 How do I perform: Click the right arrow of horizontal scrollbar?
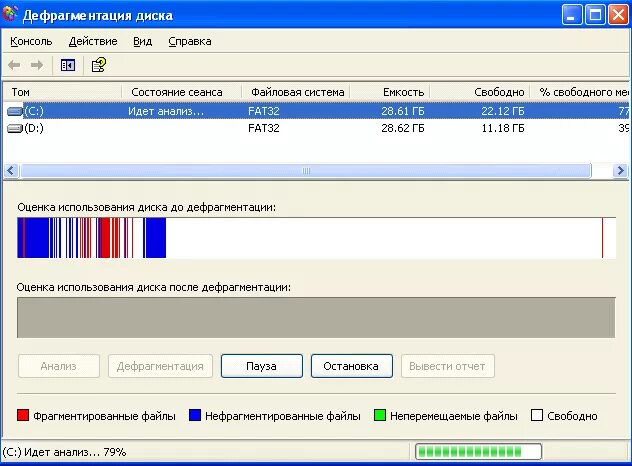620,171
